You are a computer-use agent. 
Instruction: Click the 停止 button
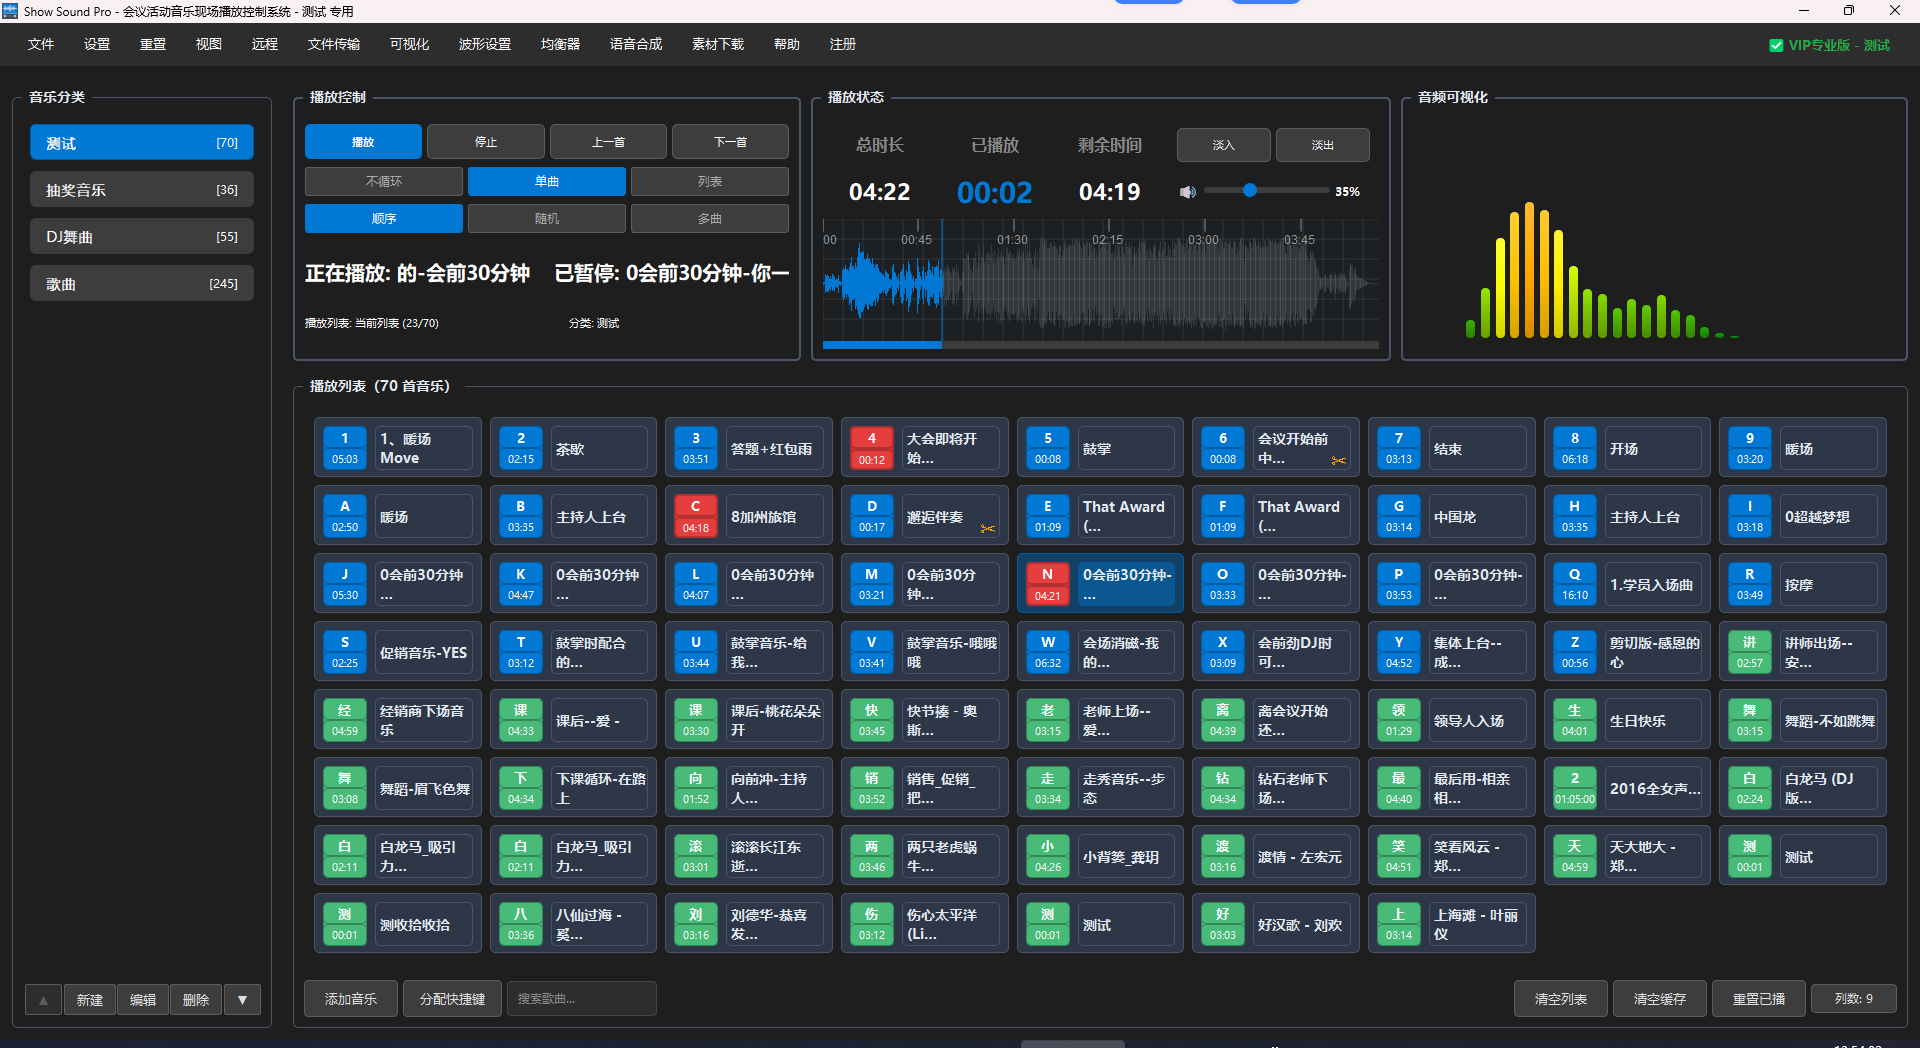pyautogui.click(x=485, y=142)
